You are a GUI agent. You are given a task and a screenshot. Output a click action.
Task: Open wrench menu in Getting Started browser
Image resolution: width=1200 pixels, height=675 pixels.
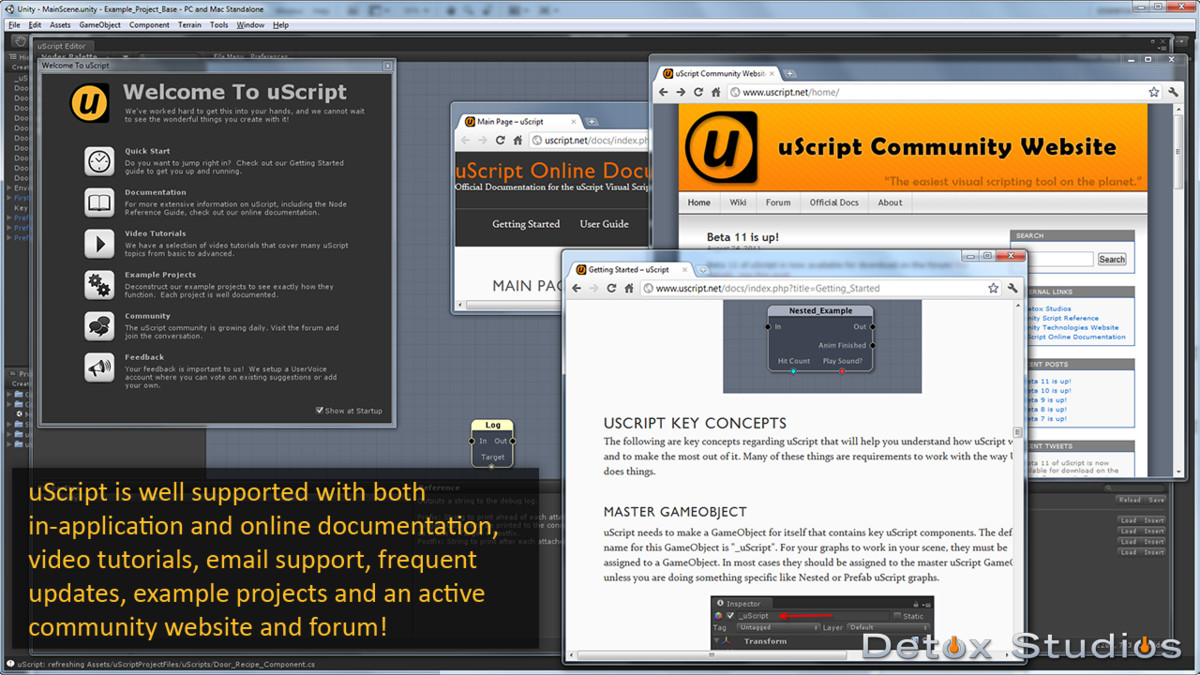(x=1013, y=288)
